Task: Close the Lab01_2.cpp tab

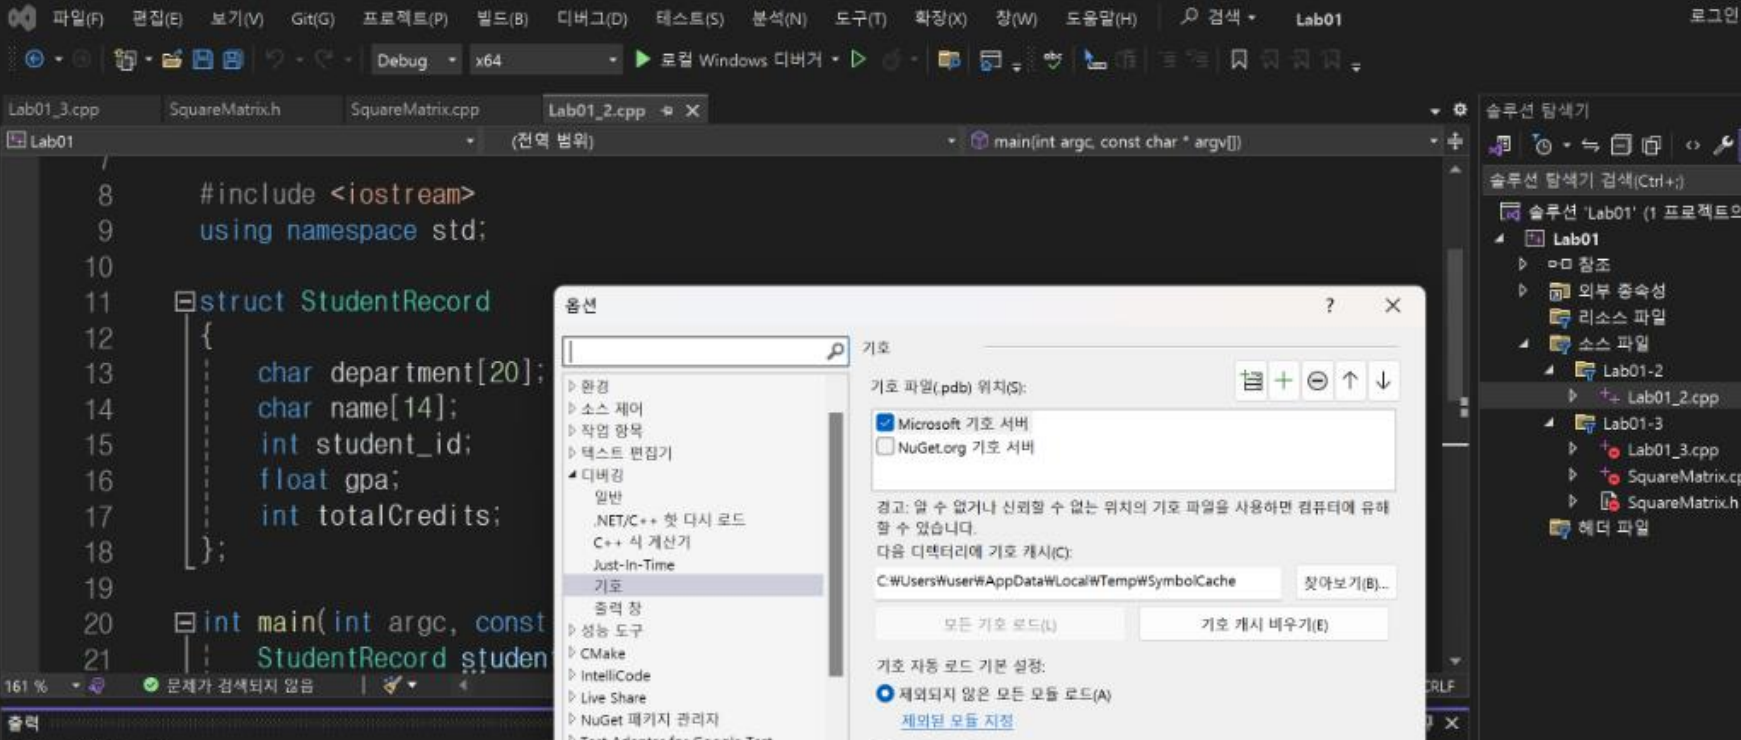Action: (x=692, y=111)
